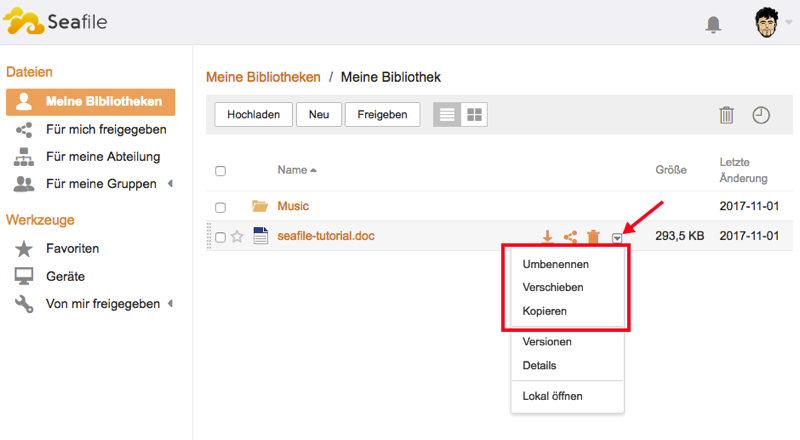Select Kopieren in the file menu
This screenshot has height=440, width=800.
pyautogui.click(x=545, y=311)
